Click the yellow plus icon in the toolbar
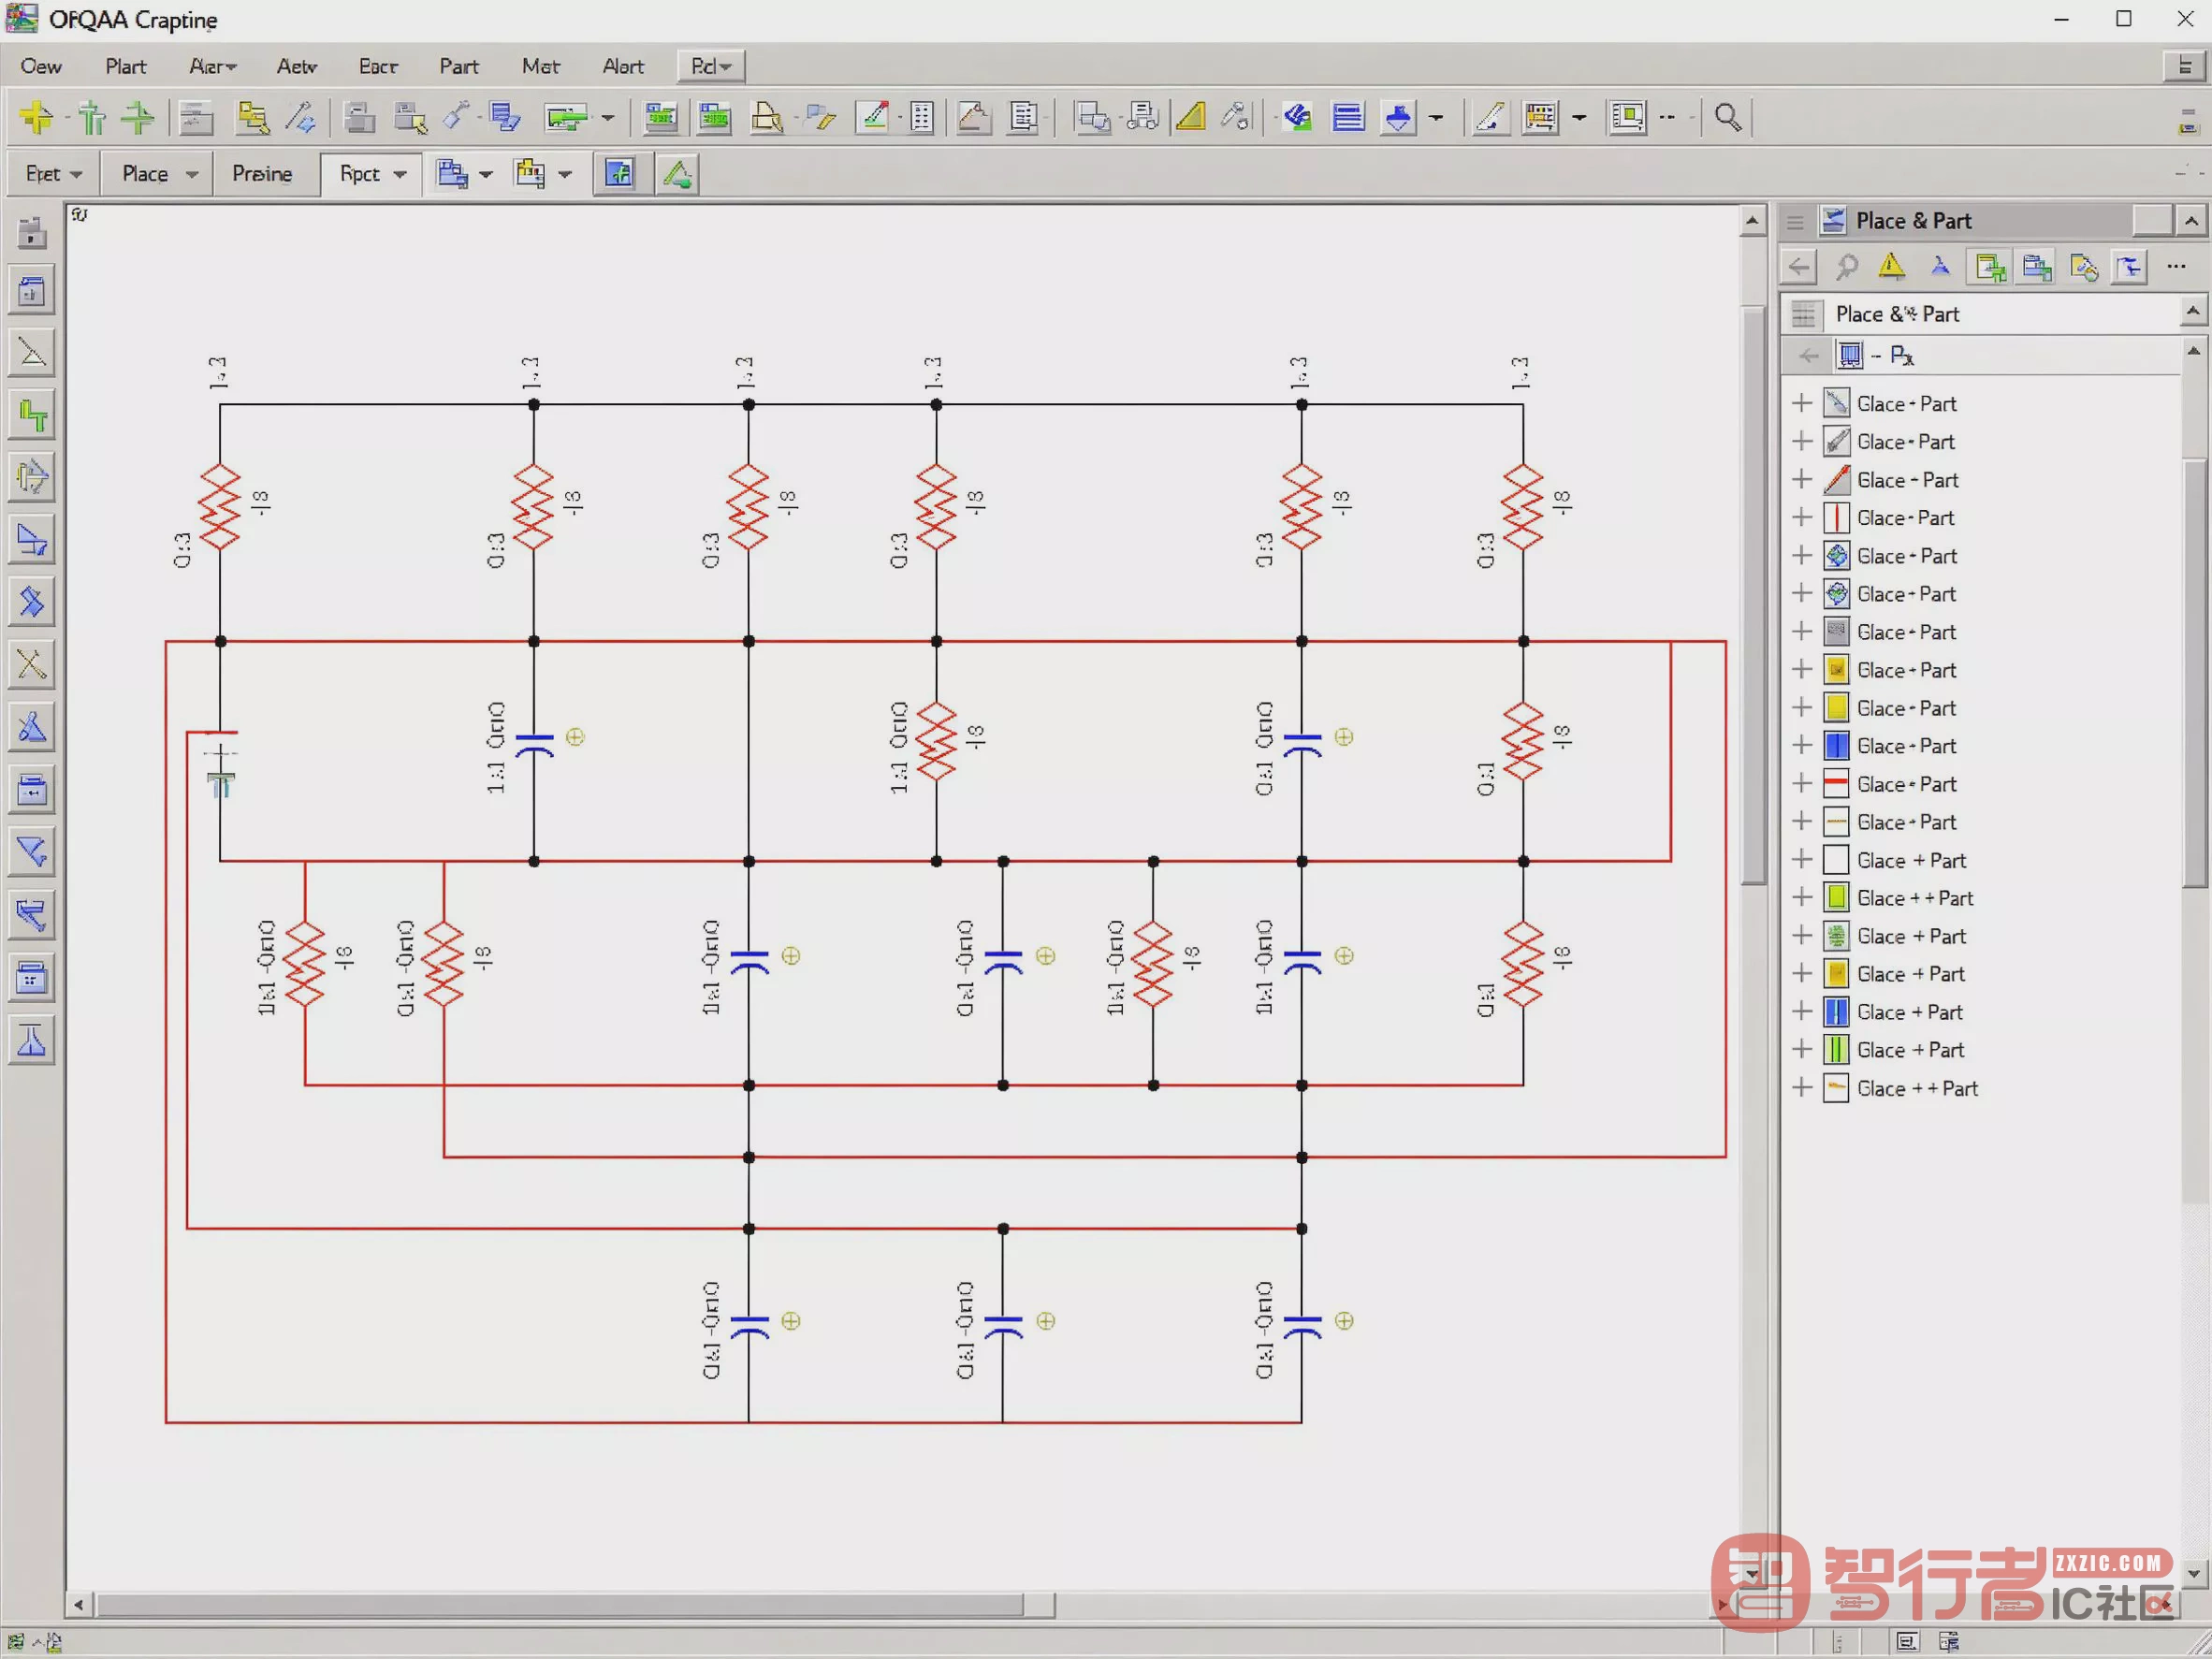 [37, 117]
